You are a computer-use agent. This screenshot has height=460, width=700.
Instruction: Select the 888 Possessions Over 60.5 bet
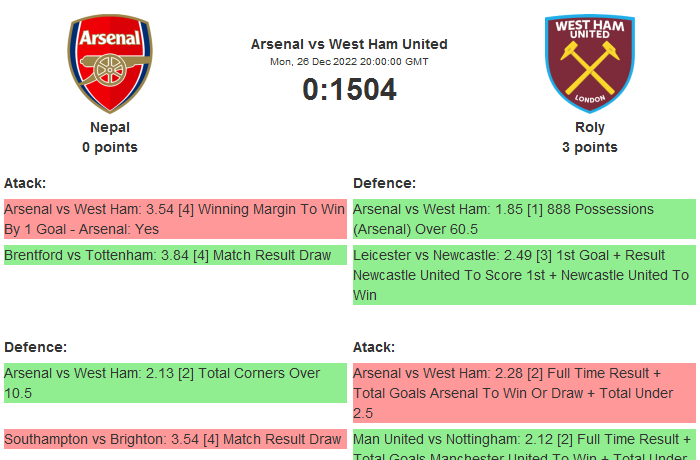click(524, 219)
